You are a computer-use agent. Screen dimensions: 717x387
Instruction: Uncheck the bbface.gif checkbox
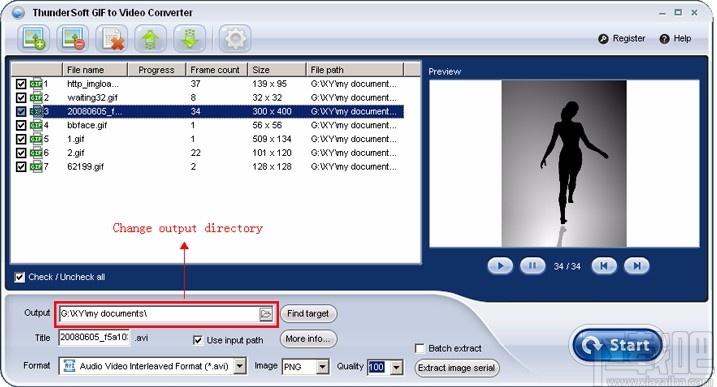21,125
